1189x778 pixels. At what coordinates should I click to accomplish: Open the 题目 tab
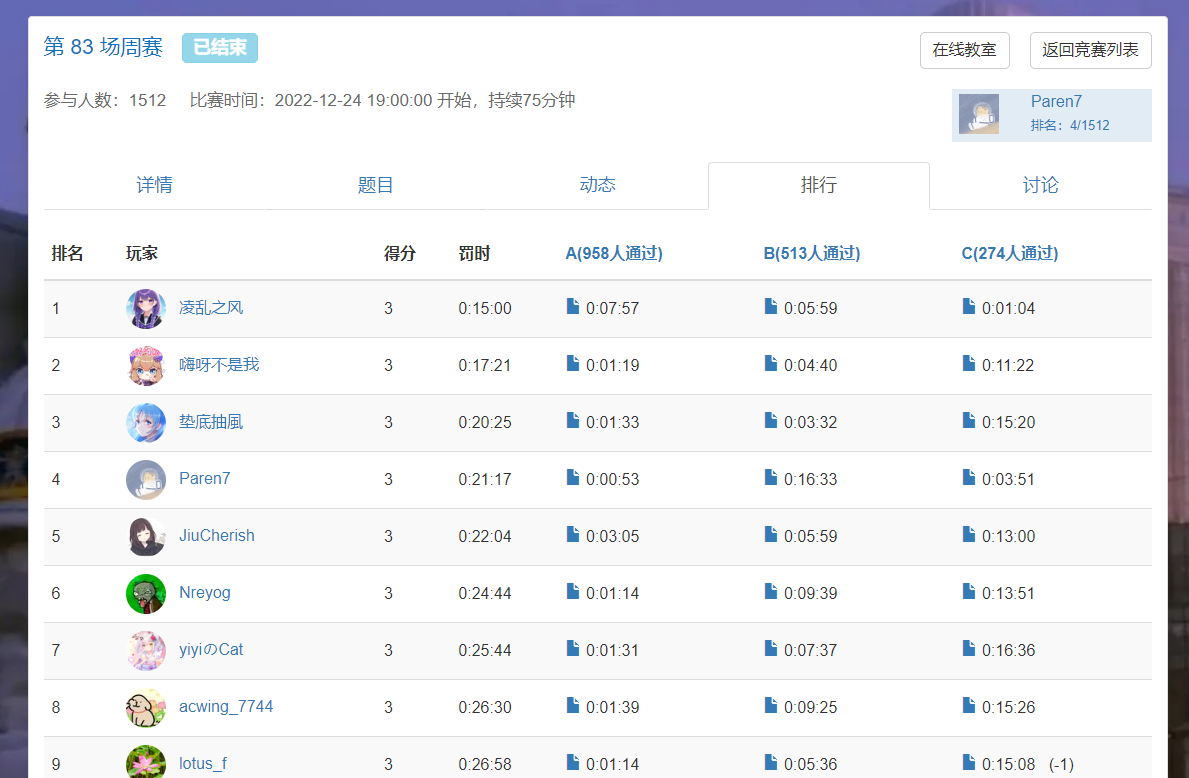[x=376, y=185]
